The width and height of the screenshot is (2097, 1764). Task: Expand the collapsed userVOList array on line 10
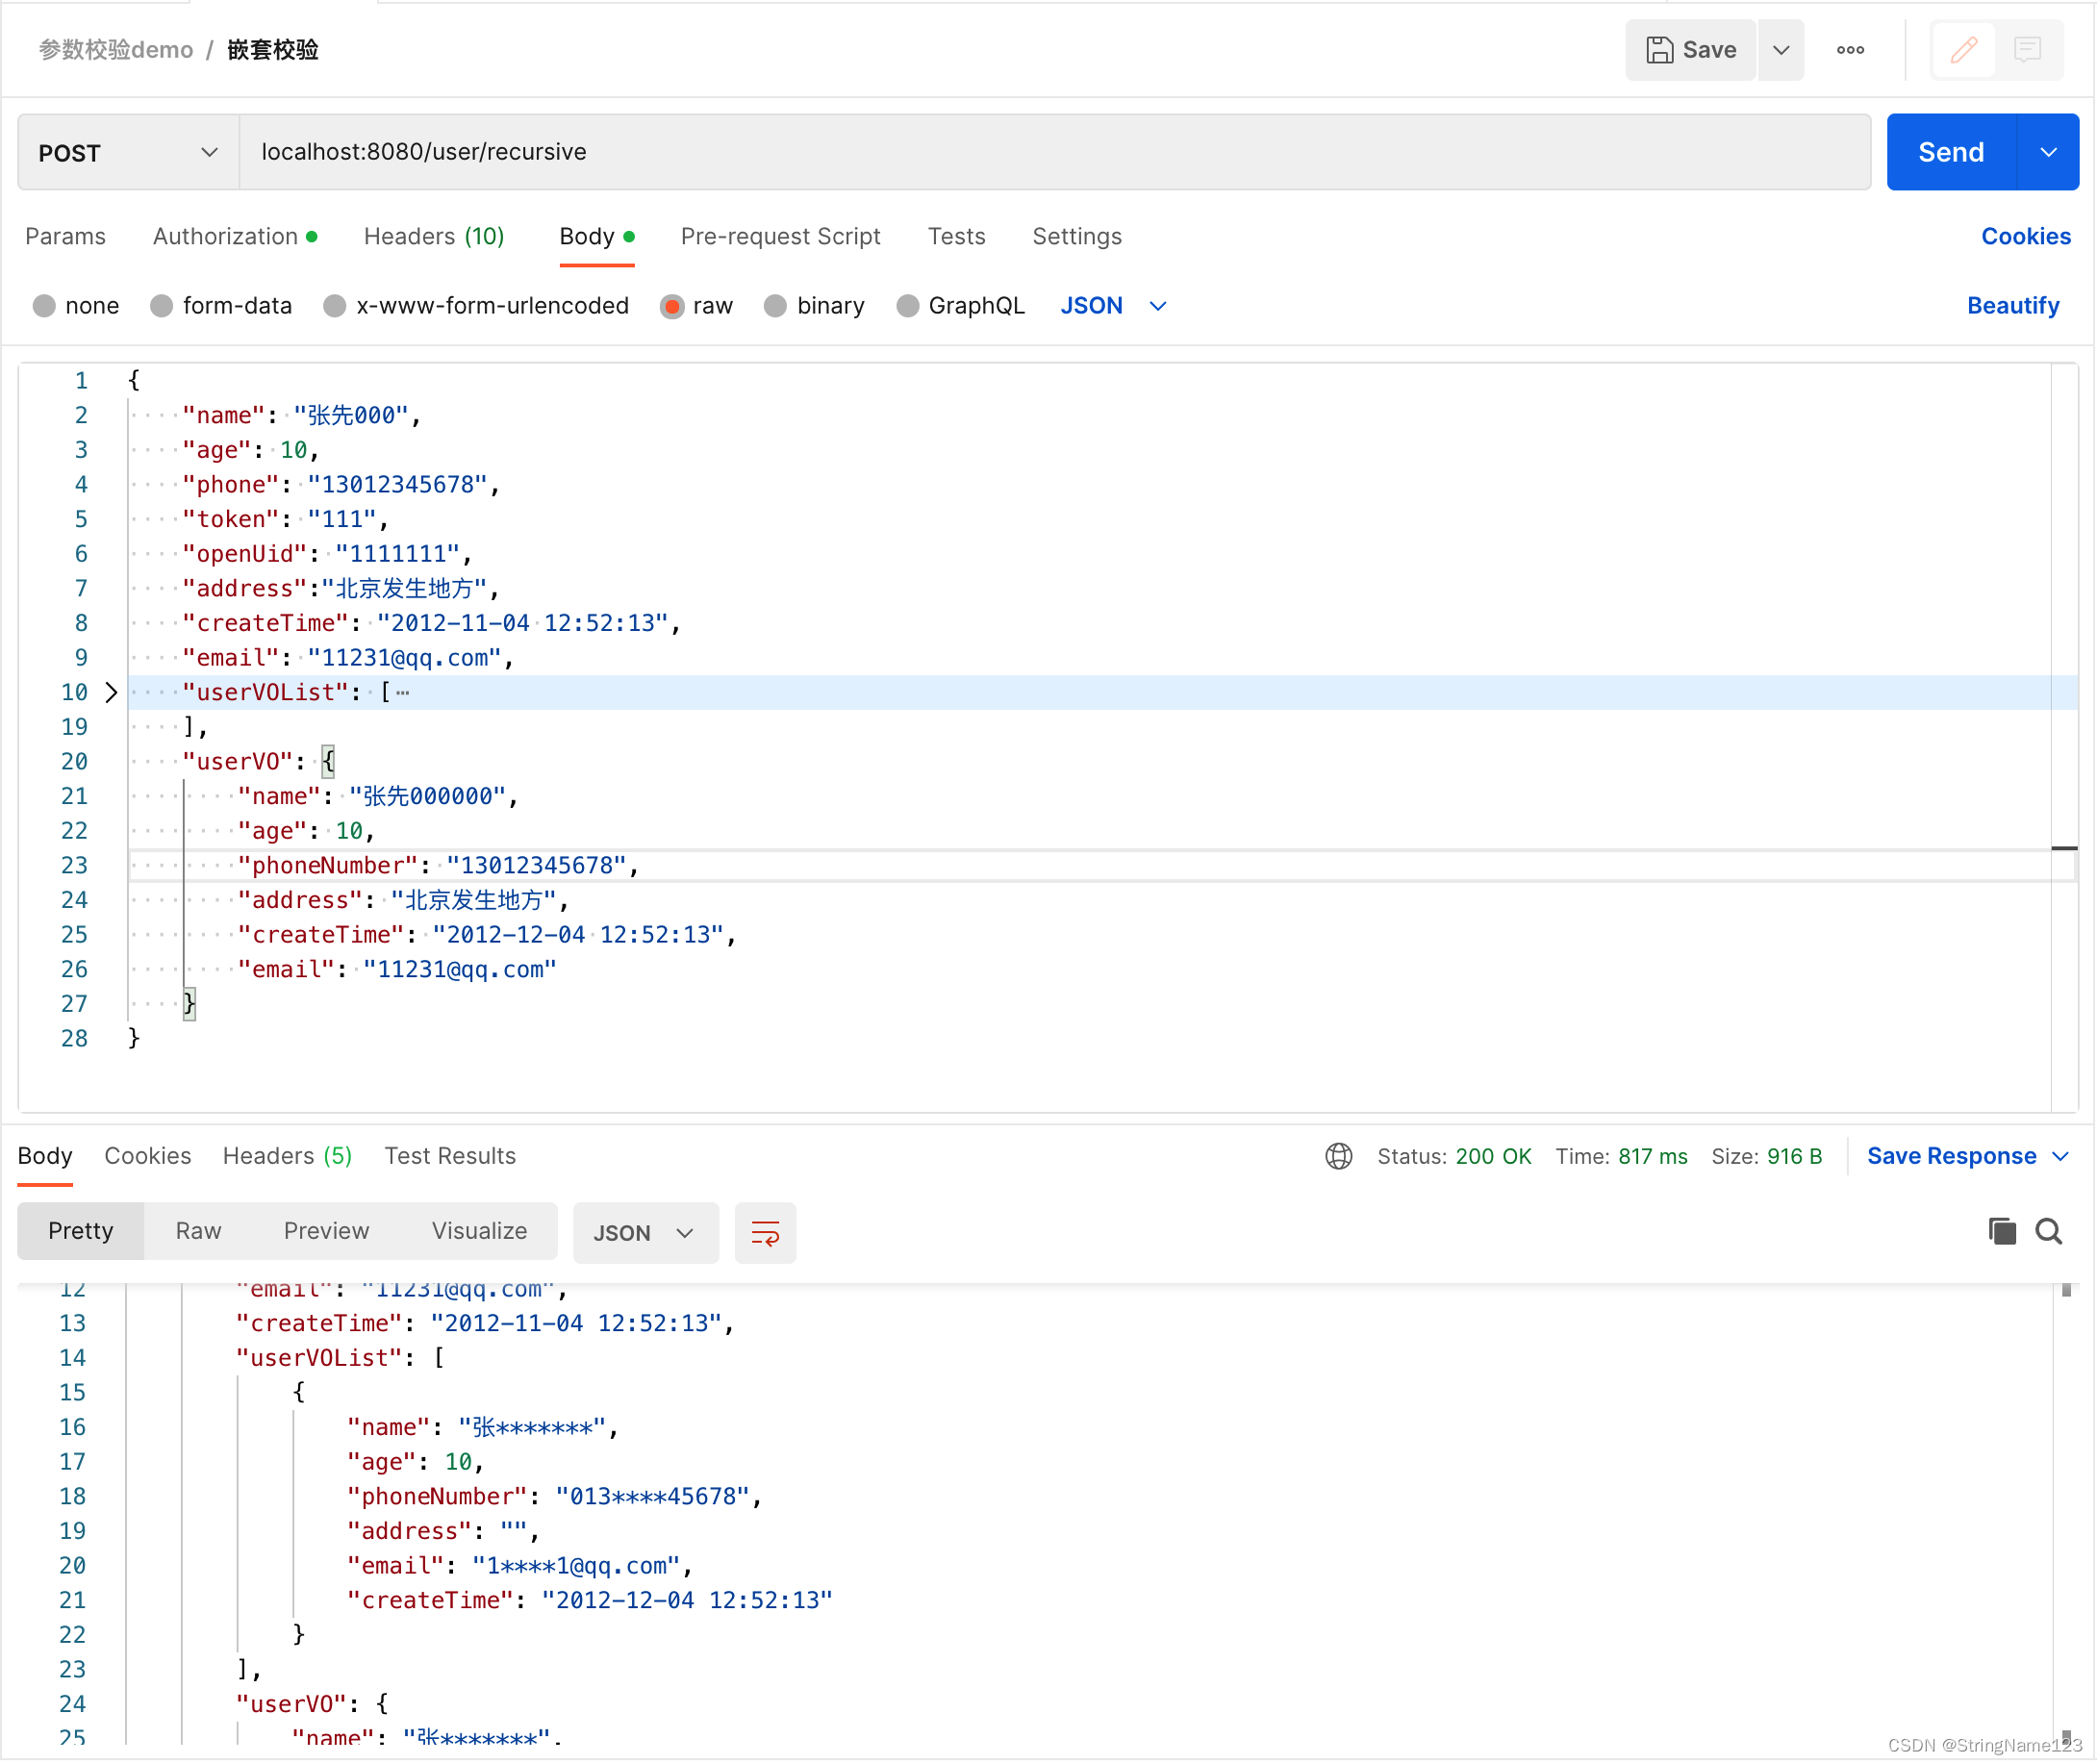tap(111, 692)
